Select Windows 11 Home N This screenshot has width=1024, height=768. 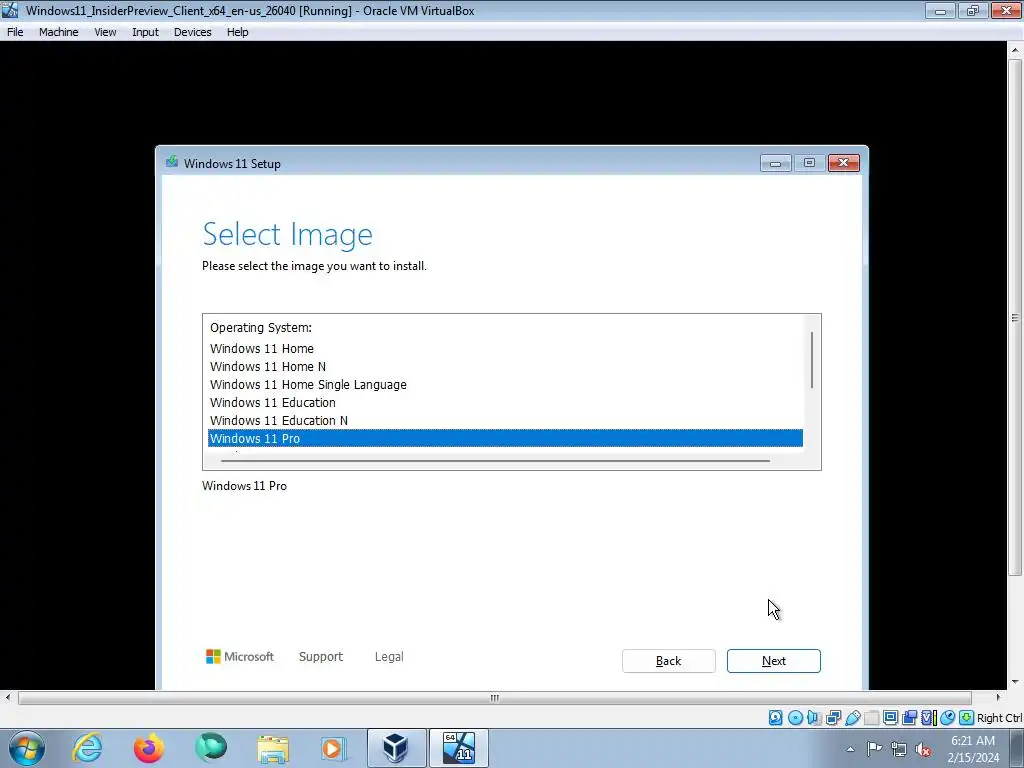505,366
